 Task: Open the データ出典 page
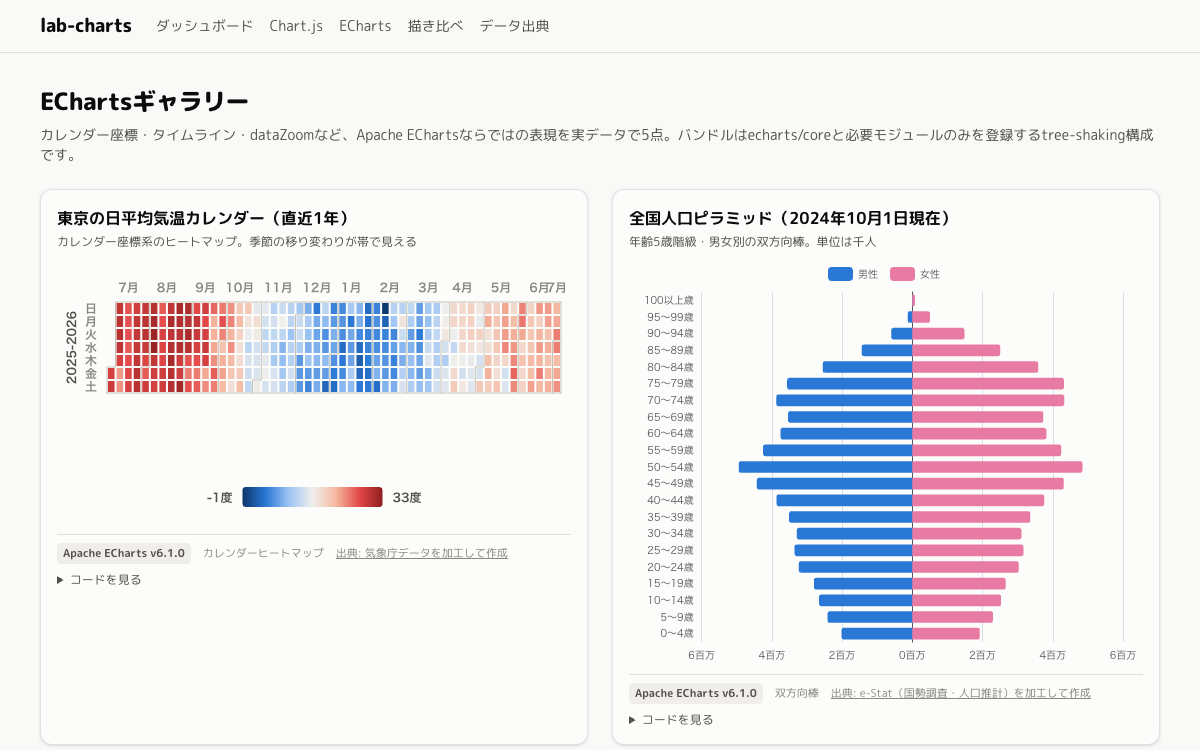(x=514, y=26)
